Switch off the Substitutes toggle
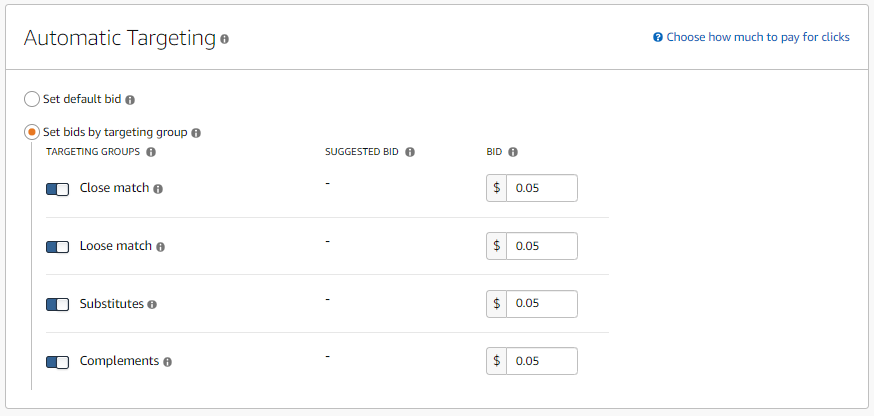This screenshot has width=874, height=416. click(57, 304)
